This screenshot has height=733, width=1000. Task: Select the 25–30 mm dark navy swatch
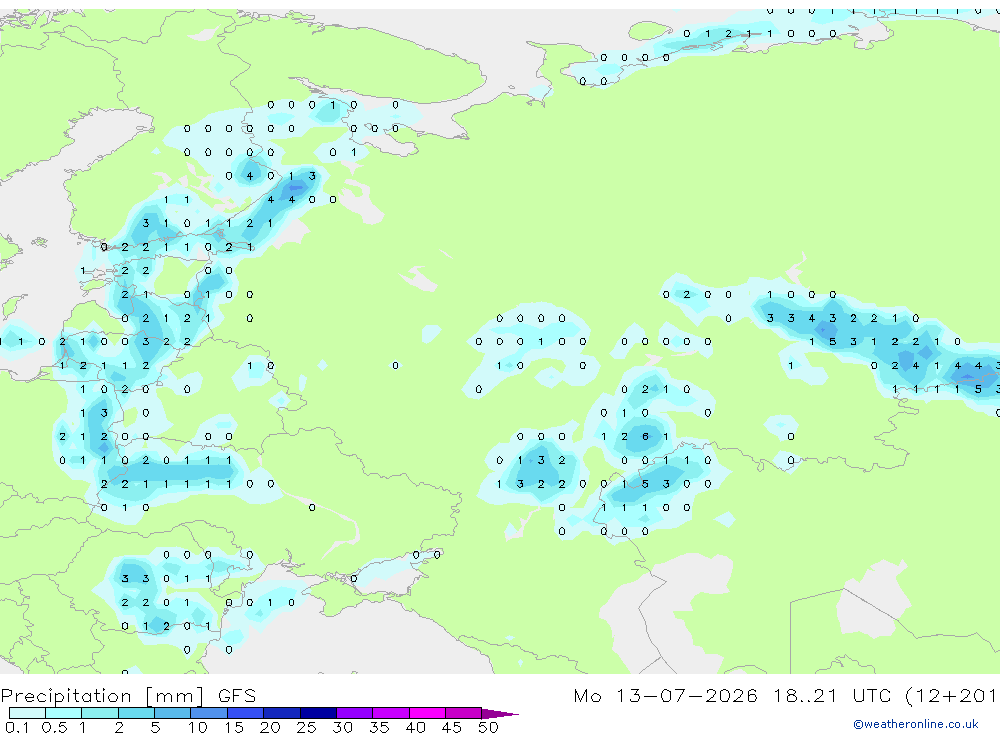coord(318,713)
